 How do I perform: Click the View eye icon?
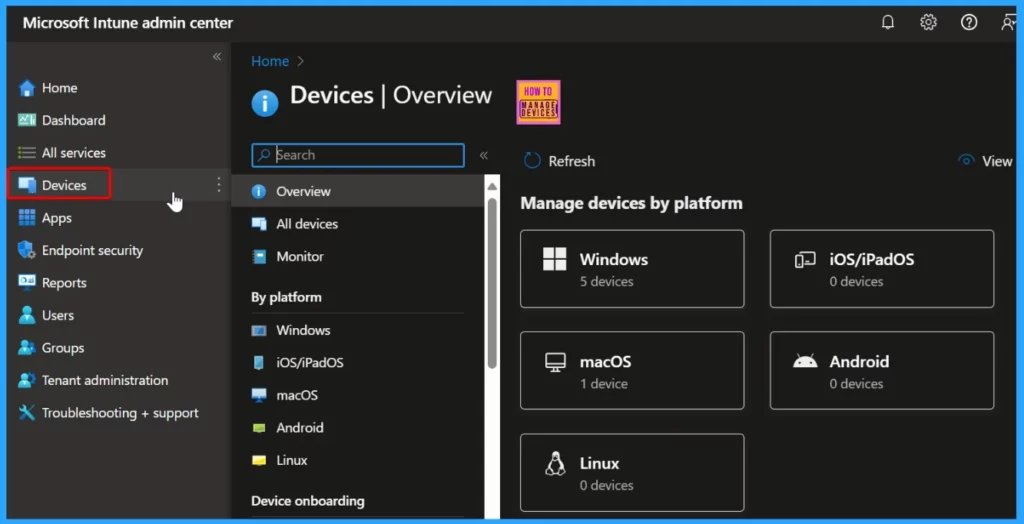(x=966, y=161)
